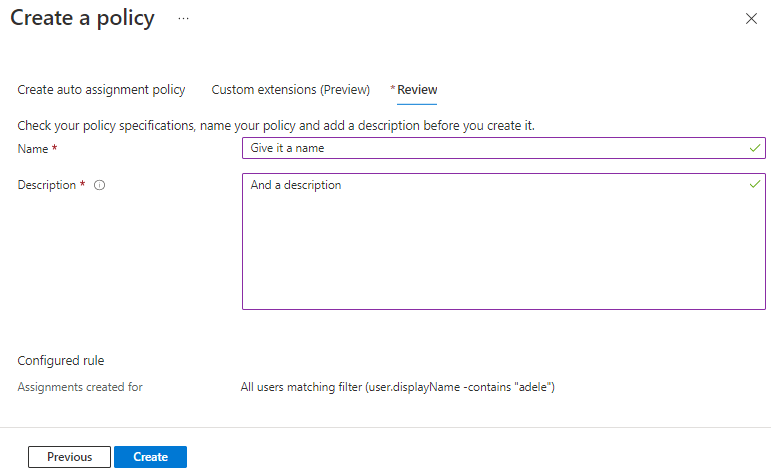Image resolution: width=771 pixels, height=476 pixels.
Task: Click the Name field label
Action: pyautogui.click(x=32, y=148)
